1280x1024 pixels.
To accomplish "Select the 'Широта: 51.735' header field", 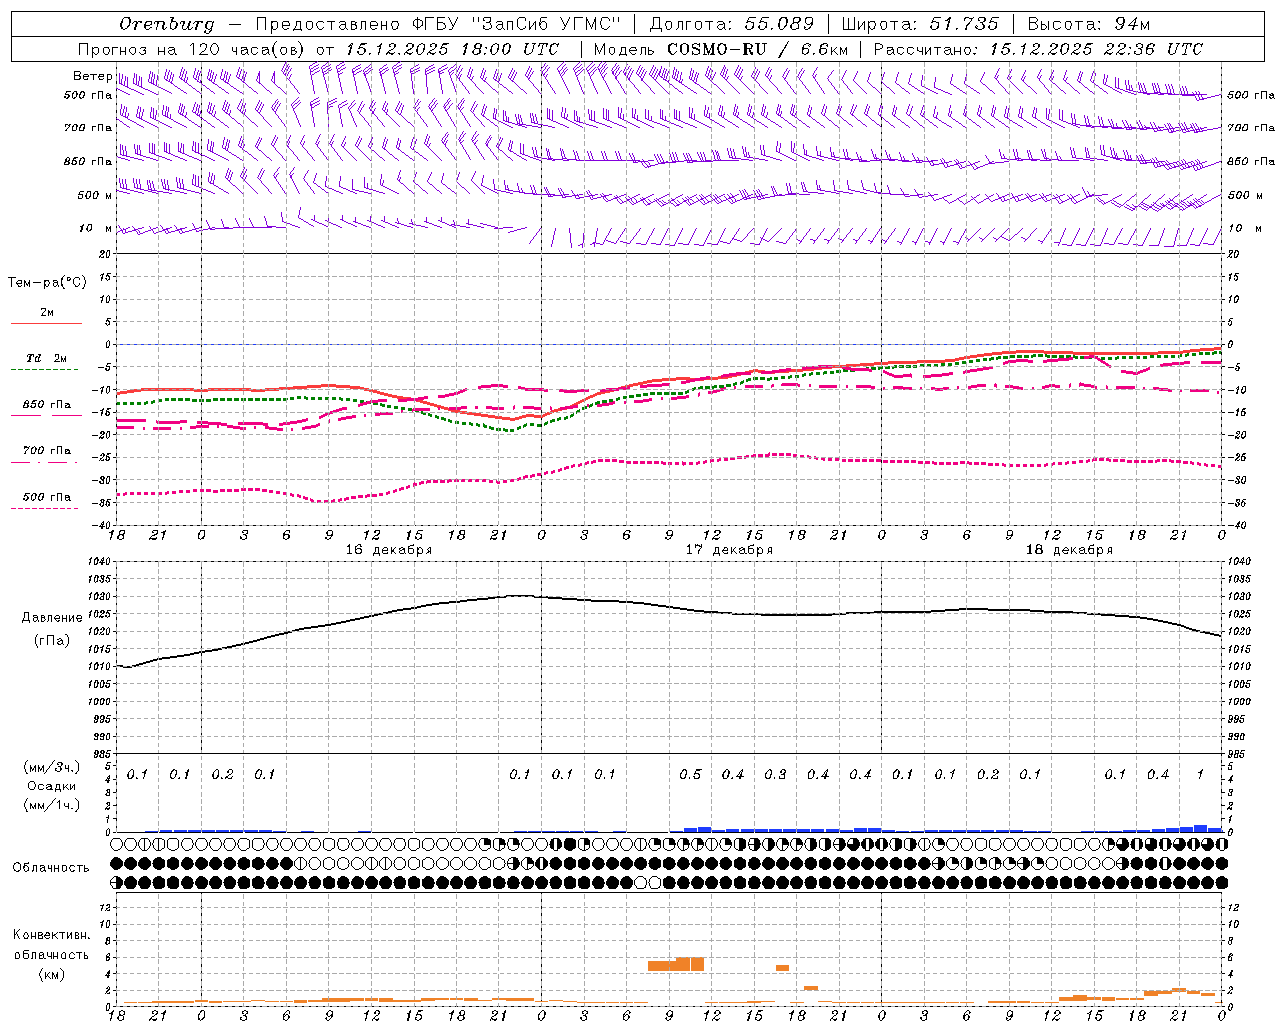I will (x=919, y=24).
